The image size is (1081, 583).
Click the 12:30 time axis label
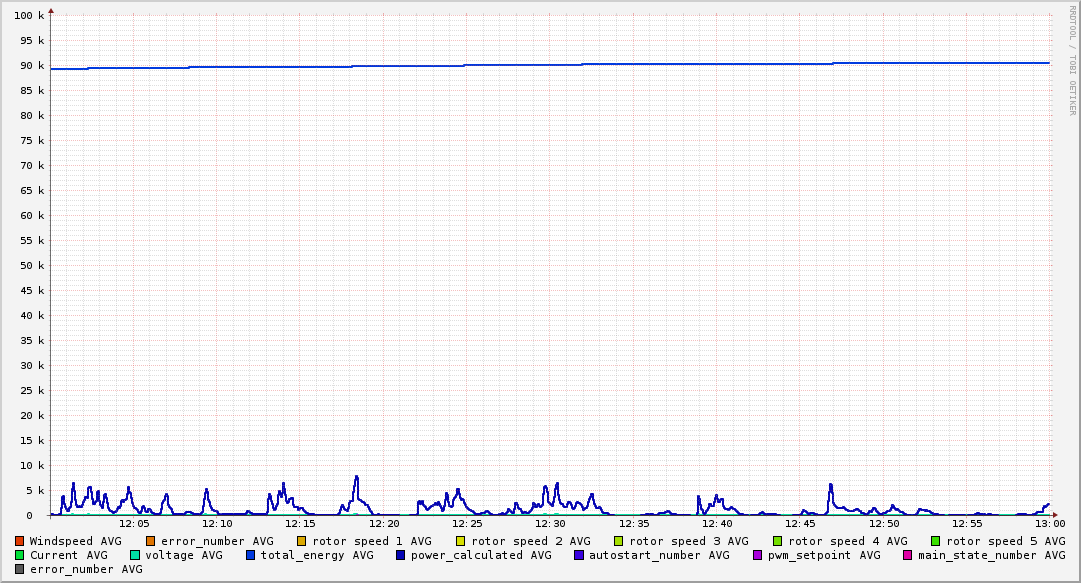pos(550,523)
